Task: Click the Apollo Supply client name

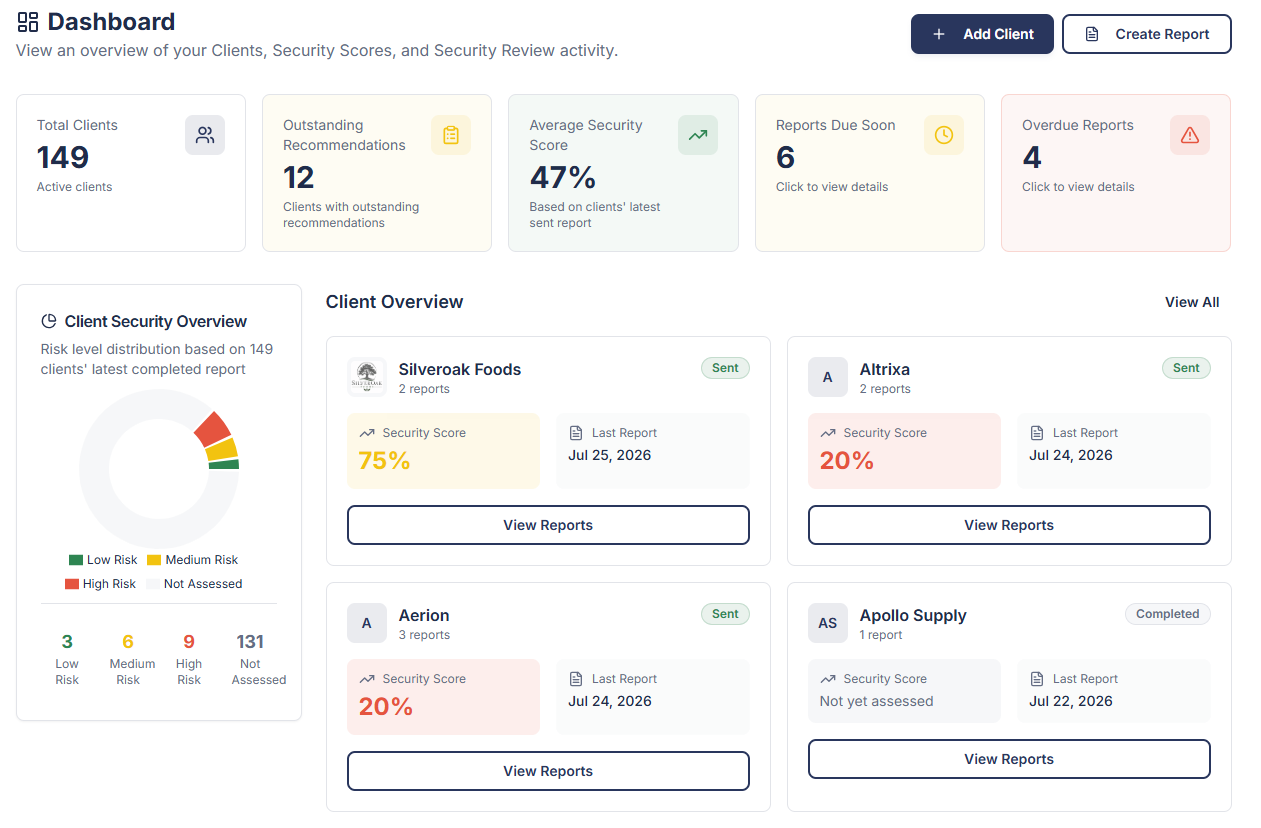Action: (913, 615)
